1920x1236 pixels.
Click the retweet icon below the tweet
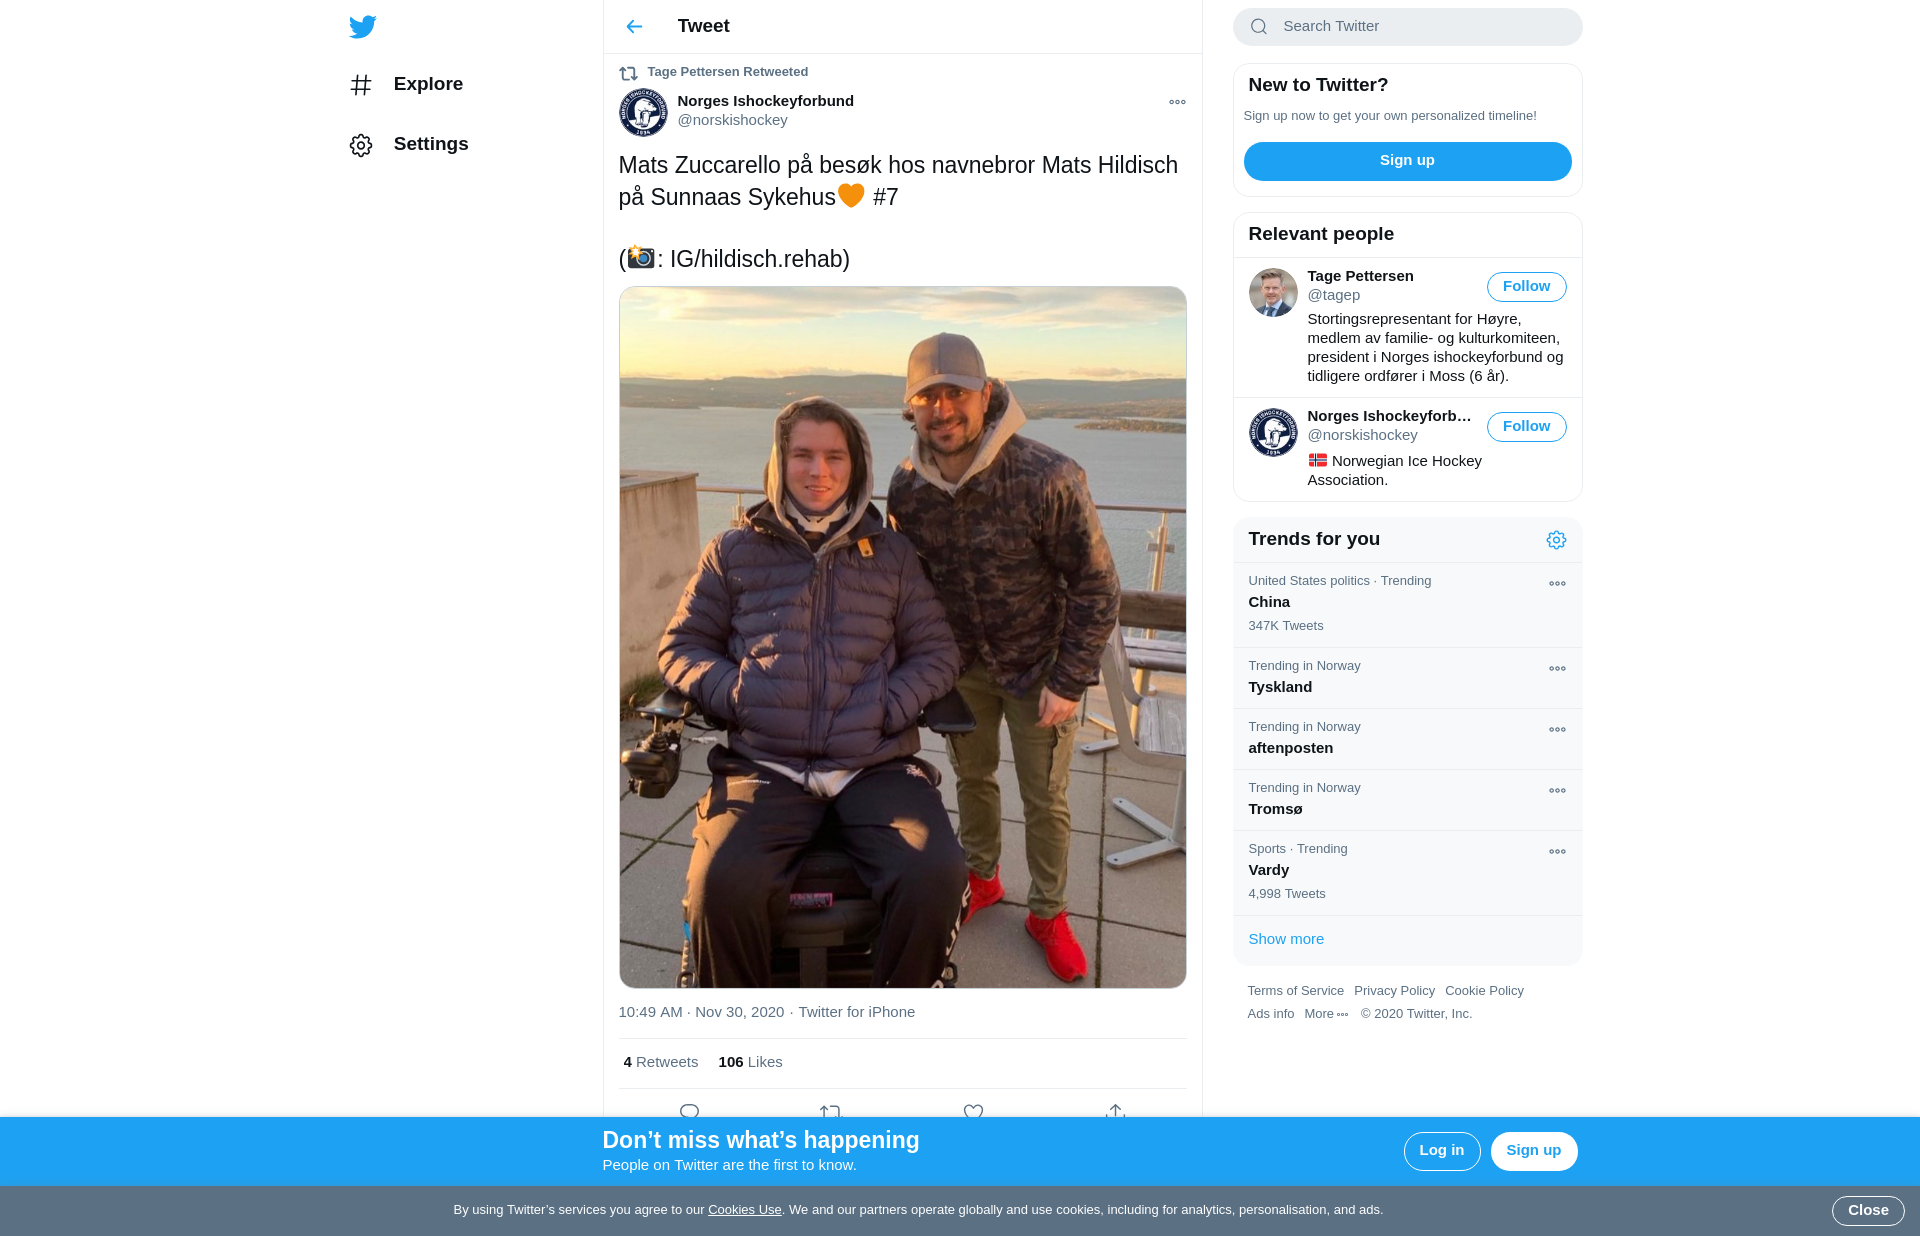[831, 1111]
